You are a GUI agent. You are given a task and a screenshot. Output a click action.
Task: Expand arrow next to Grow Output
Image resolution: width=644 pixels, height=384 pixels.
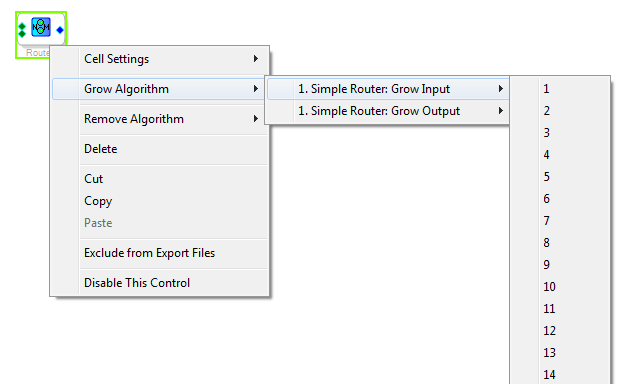point(500,111)
